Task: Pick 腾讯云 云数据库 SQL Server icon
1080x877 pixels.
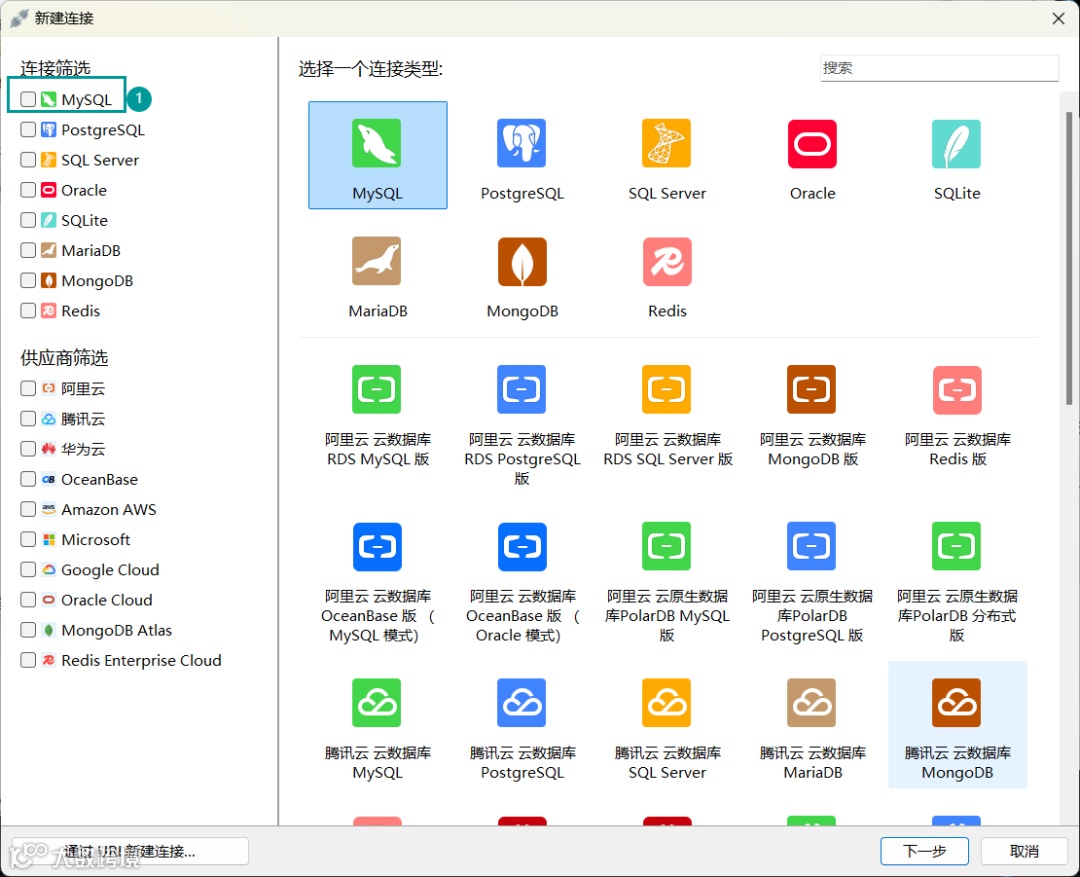Action: click(x=666, y=703)
